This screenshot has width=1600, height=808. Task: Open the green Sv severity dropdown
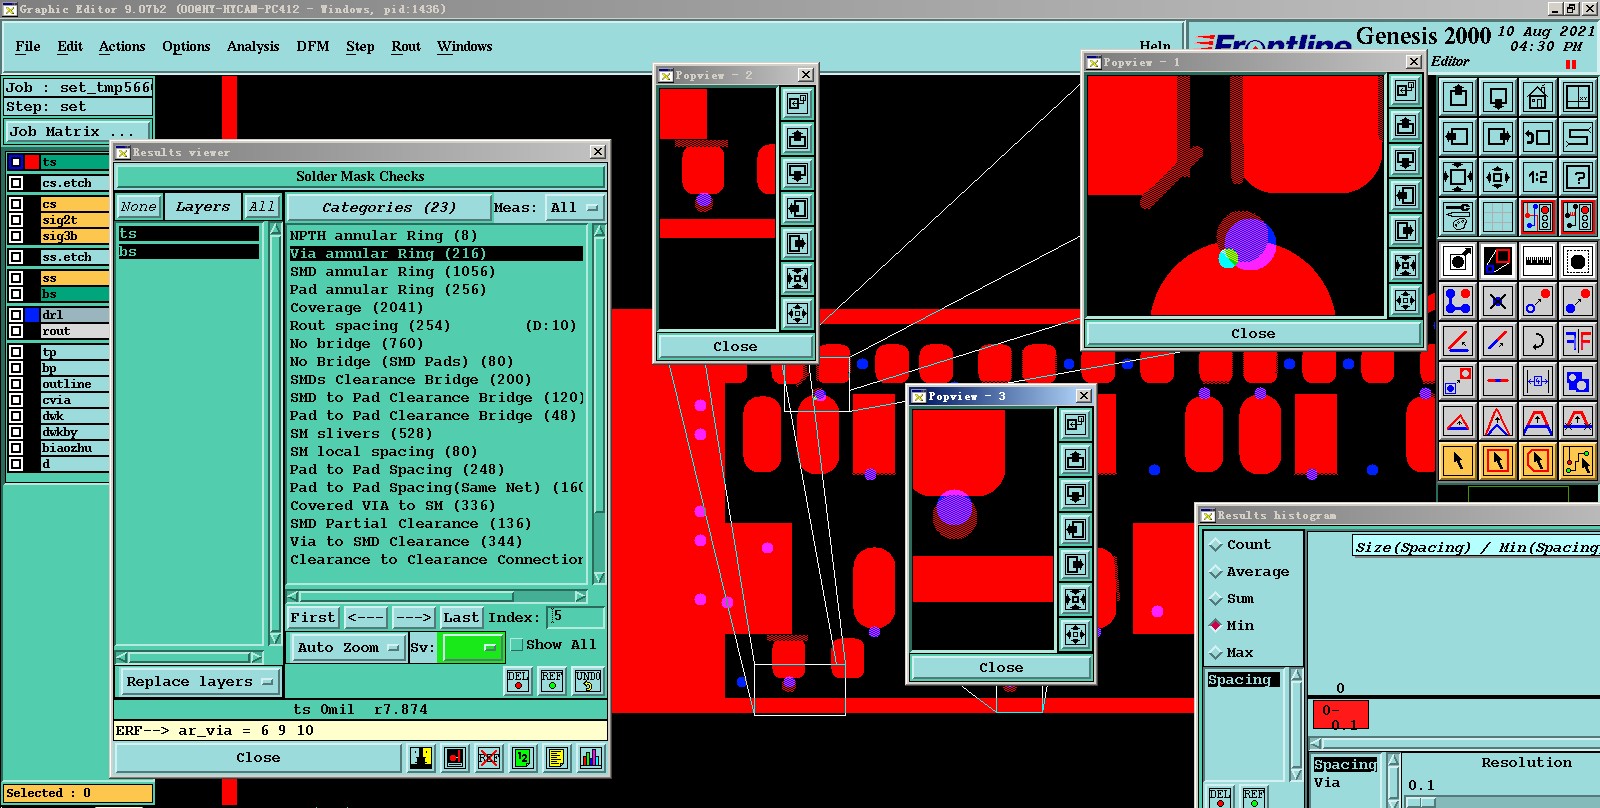[472, 648]
